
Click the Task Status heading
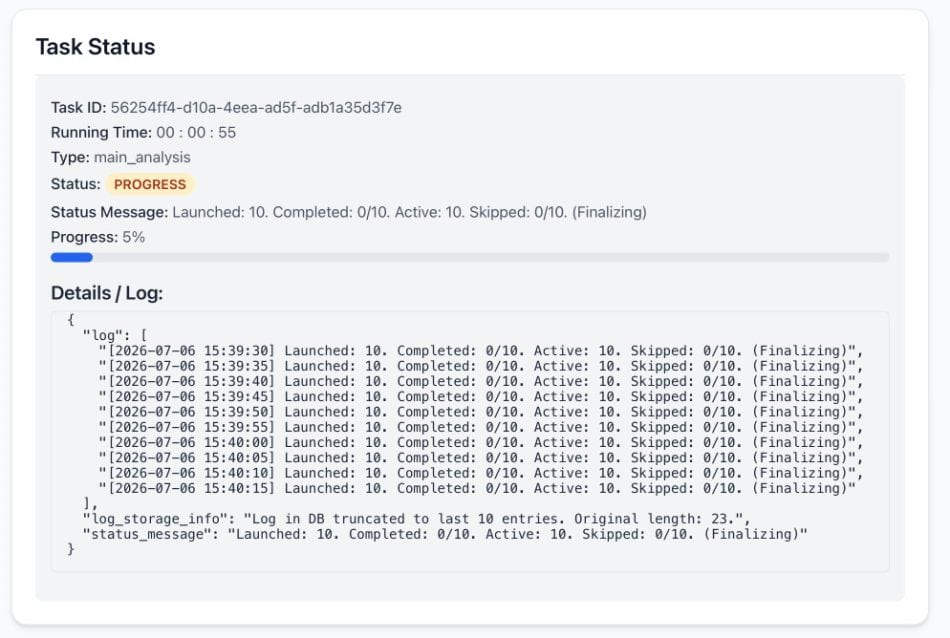pos(95,47)
